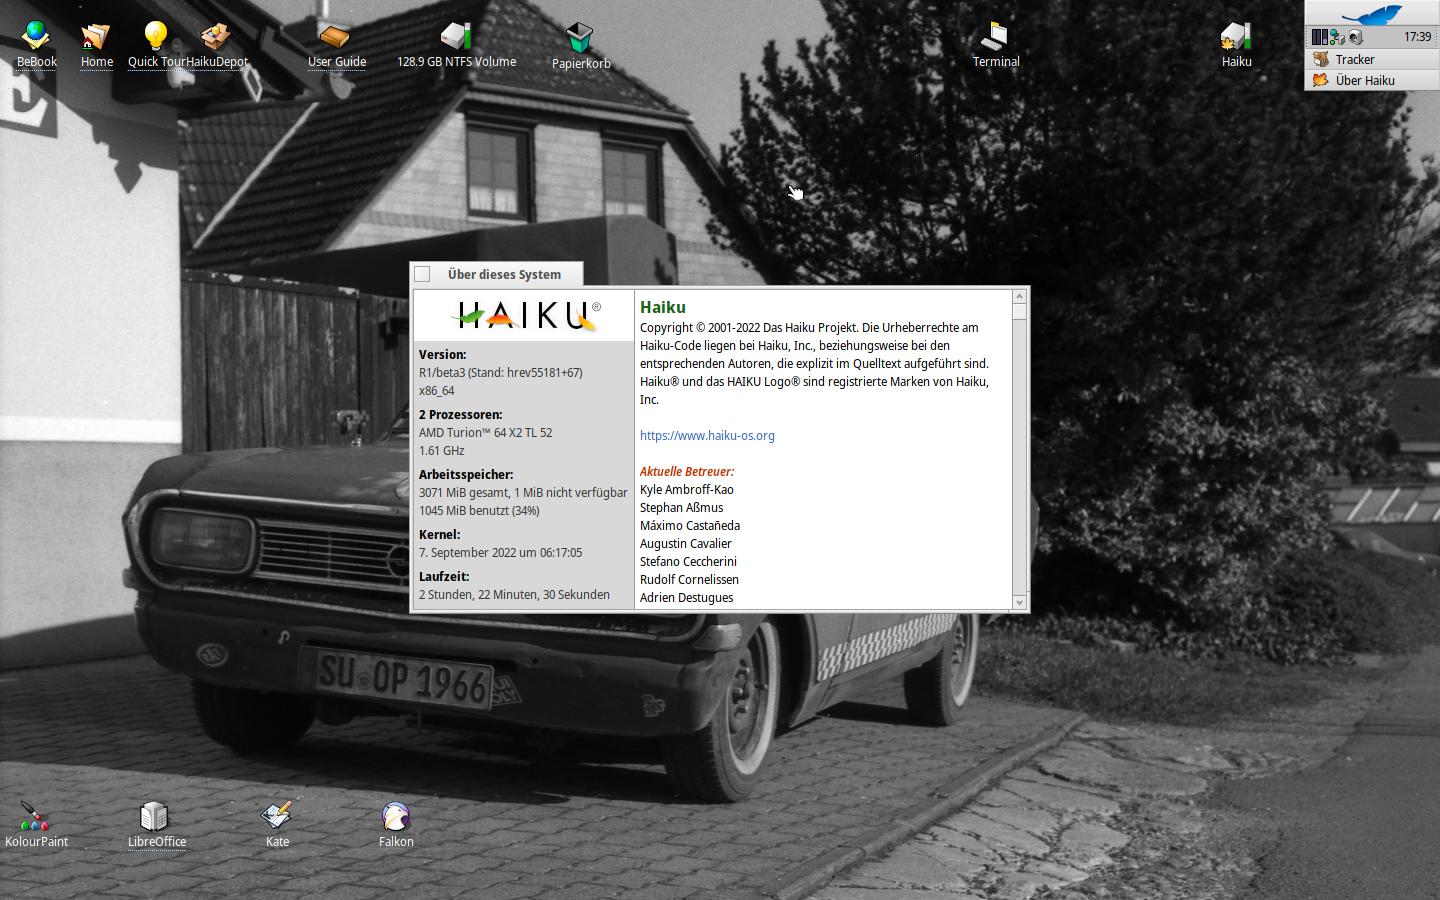Open the Tracker entry in Deskbar
This screenshot has height=900, width=1440.
1372,59
